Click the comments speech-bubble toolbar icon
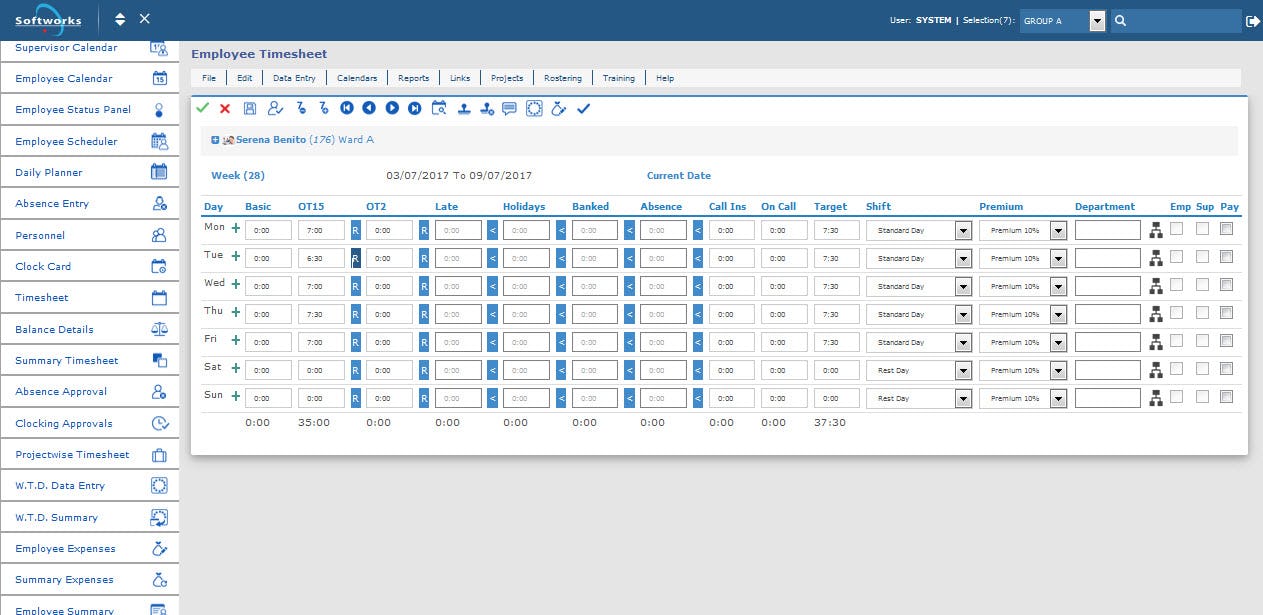The image size is (1263, 615). [510, 109]
